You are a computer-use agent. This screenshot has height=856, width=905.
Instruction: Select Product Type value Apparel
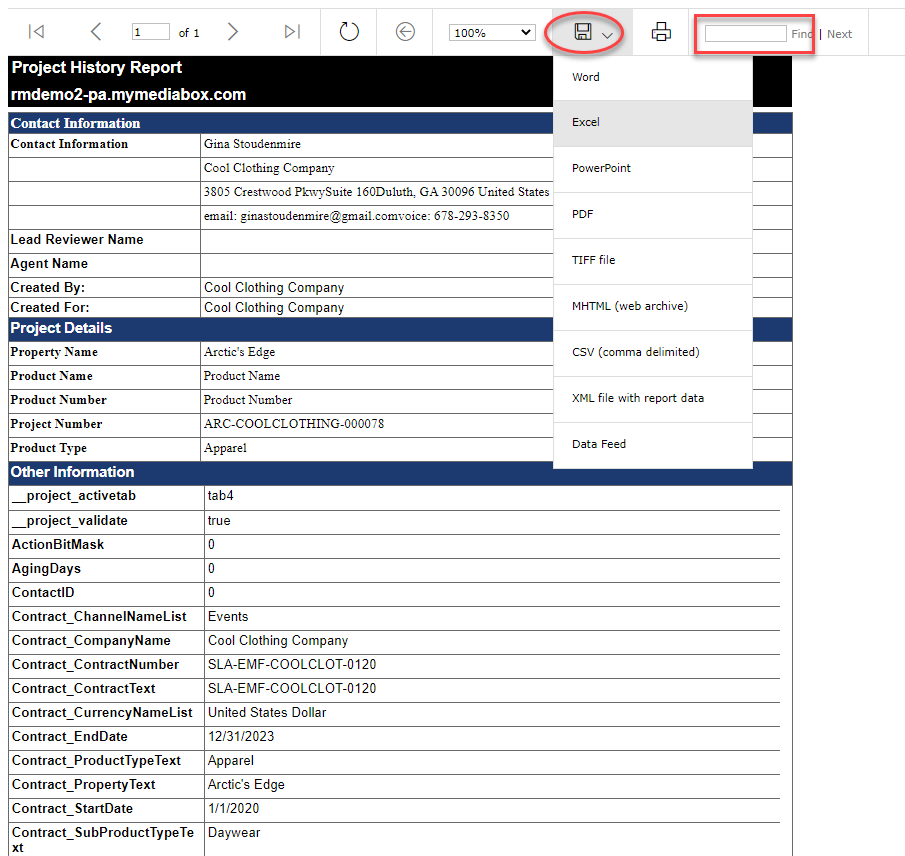pyautogui.click(x=225, y=448)
